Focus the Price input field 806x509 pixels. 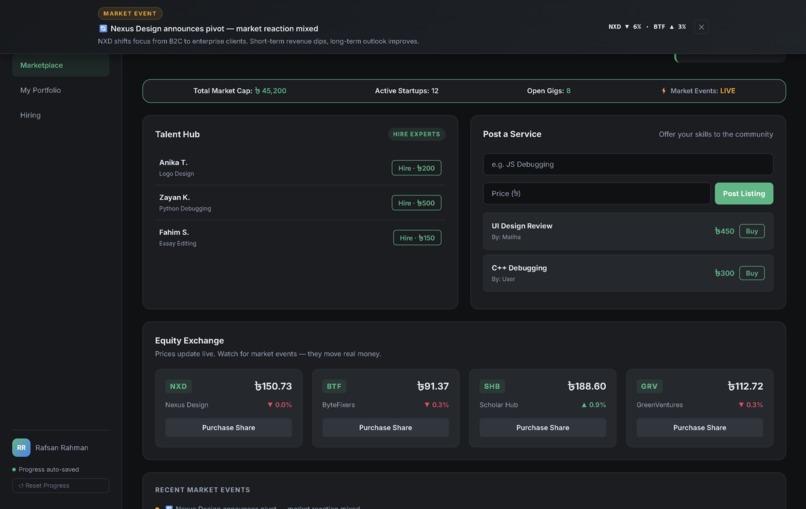click(597, 194)
